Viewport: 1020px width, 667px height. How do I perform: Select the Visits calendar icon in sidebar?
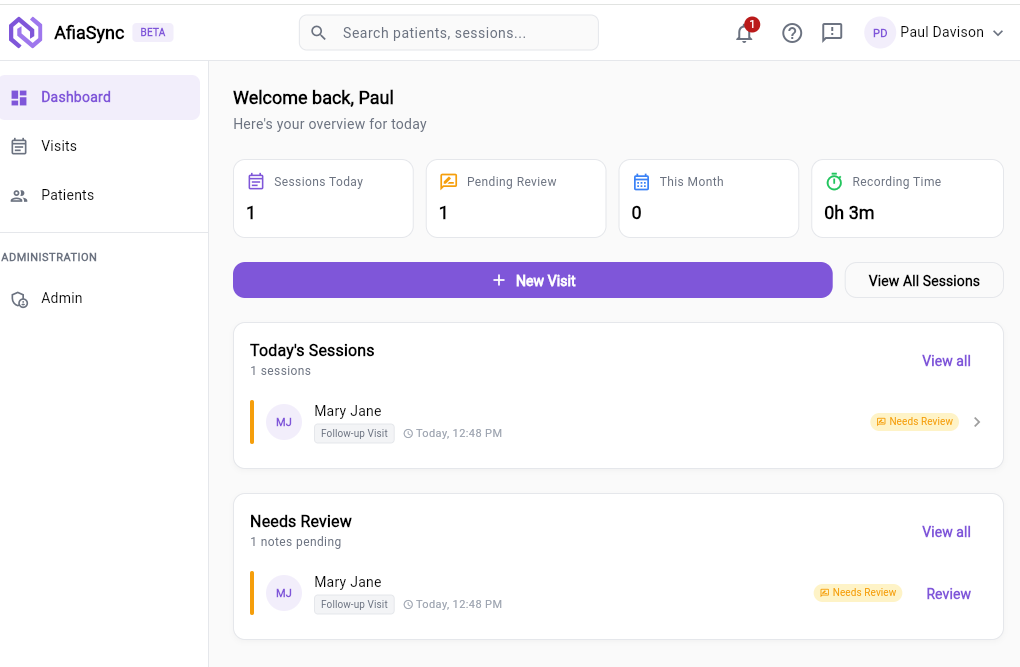click(21, 145)
